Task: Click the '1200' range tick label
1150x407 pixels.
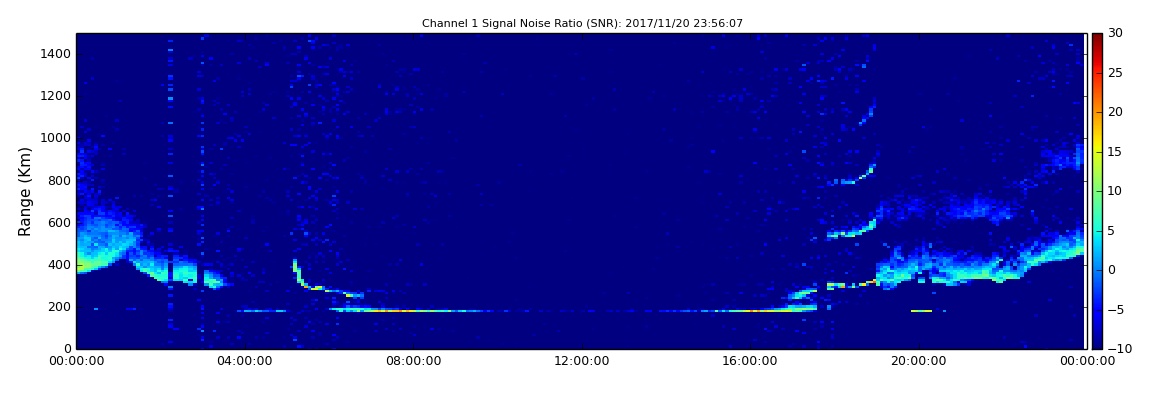Action: pyautogui.click(x=56, y=96)
